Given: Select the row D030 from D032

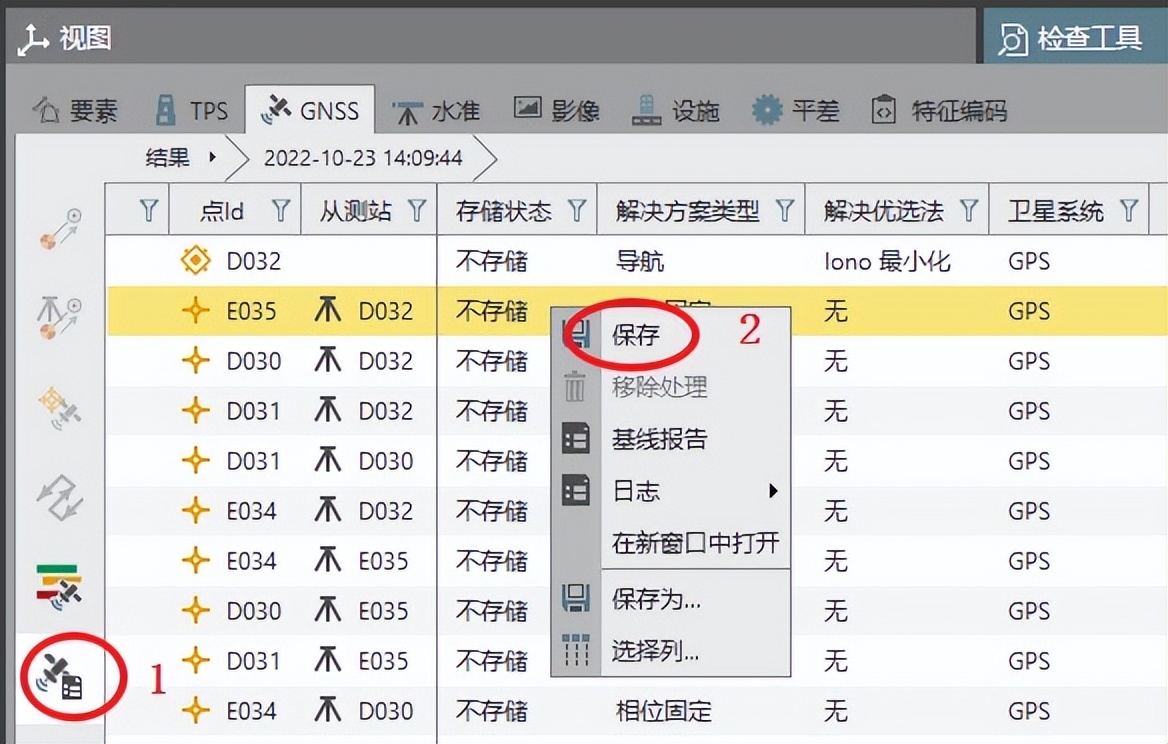Looking at the screenshot, I should point(636,360).
